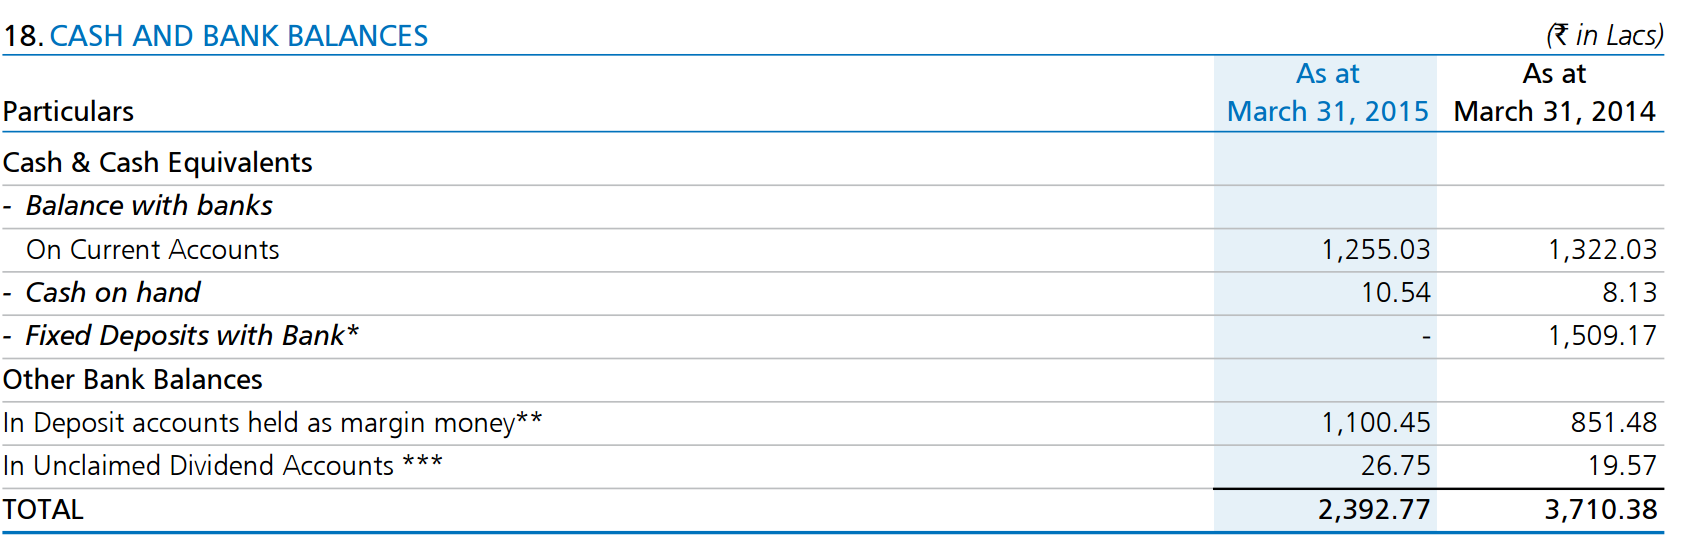Select the Cash & Cash Equivalents row label

click(158, 162)
